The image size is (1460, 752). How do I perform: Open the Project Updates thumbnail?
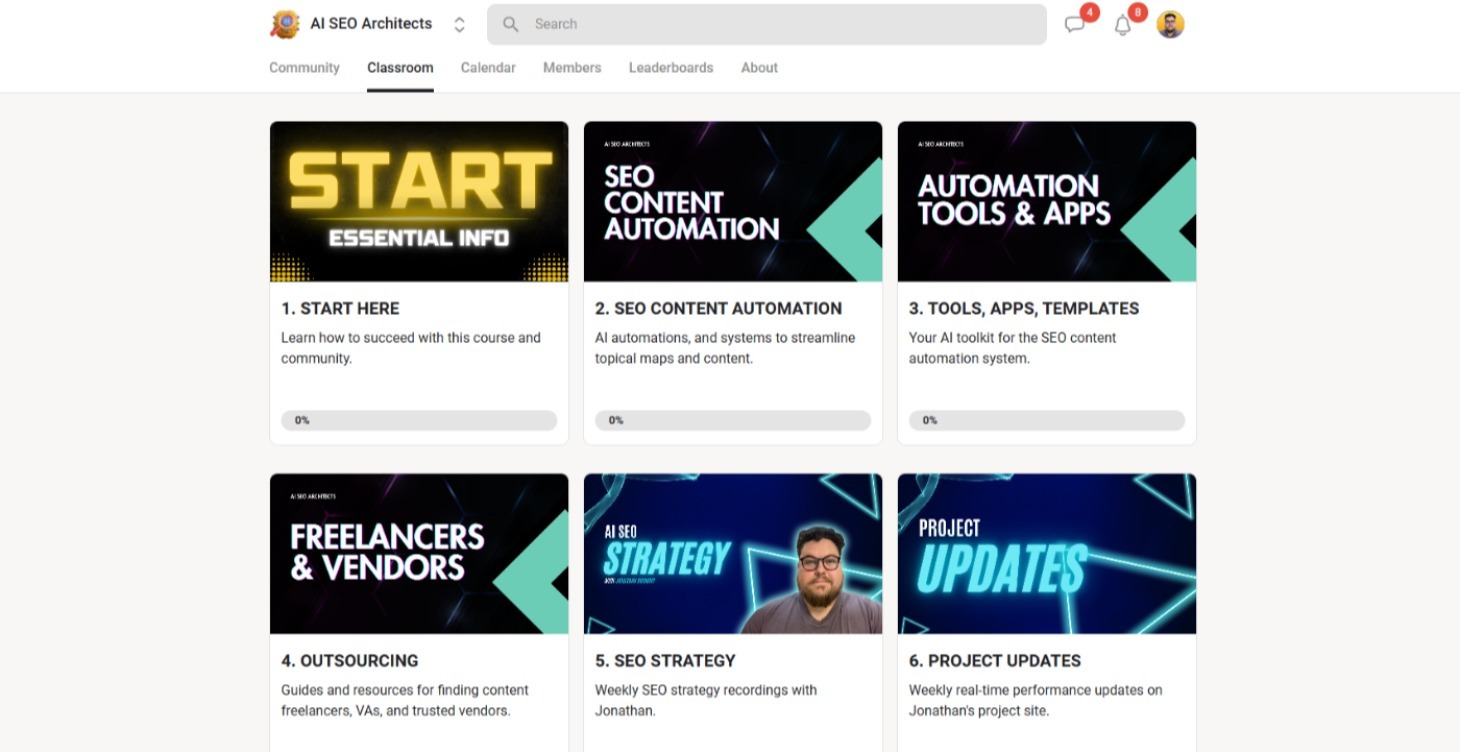[x=1047, y=554]
